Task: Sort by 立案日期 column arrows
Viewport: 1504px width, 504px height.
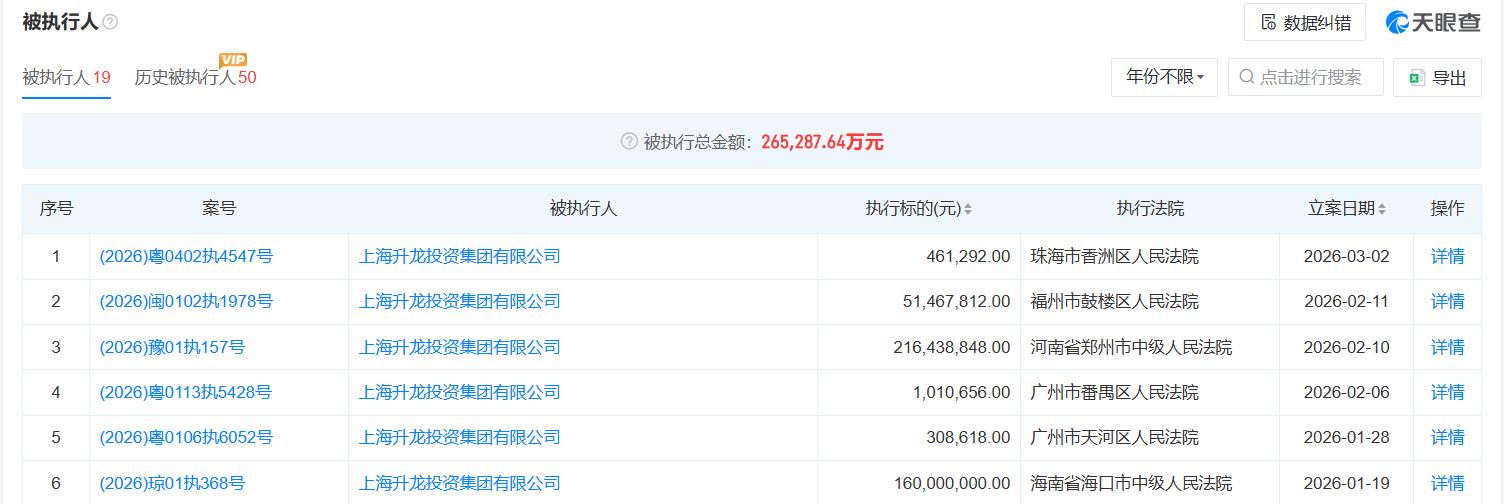Action: [1382, 209]
